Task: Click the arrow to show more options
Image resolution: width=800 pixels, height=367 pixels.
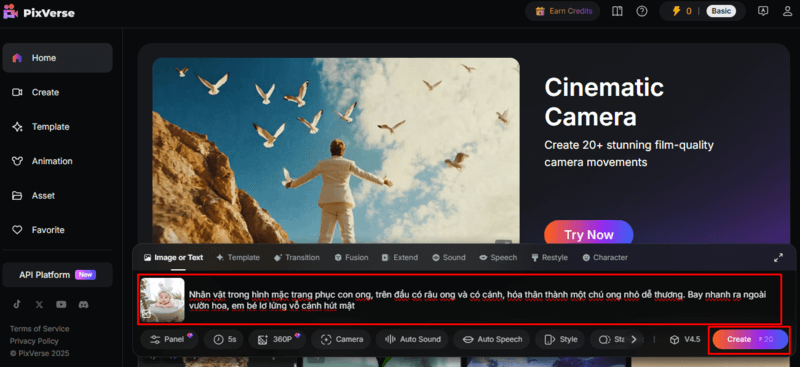Action: tap(634, 339)
